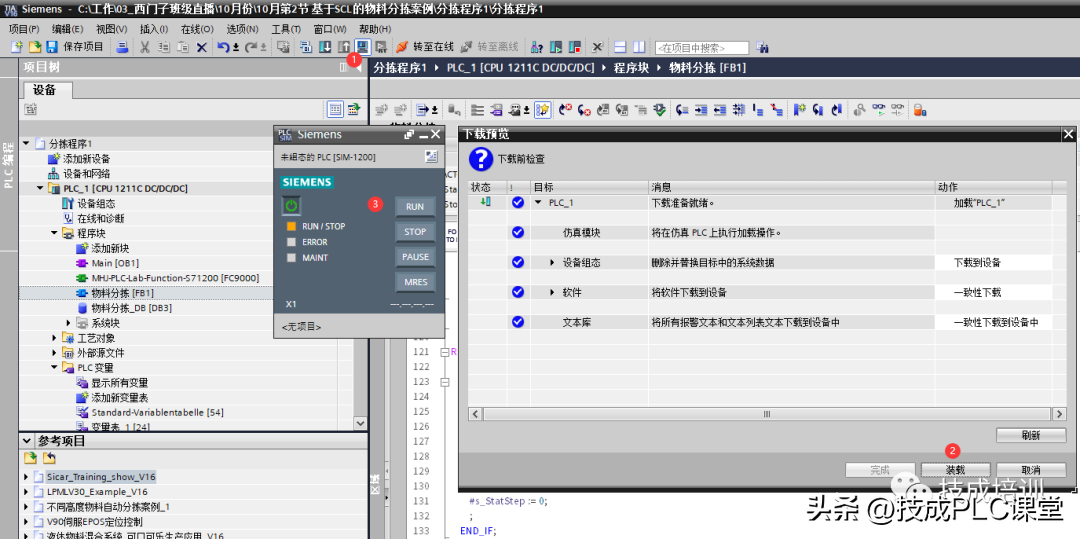
Task: Click 转至在线 go online button
Action: [x=425, y=47]
